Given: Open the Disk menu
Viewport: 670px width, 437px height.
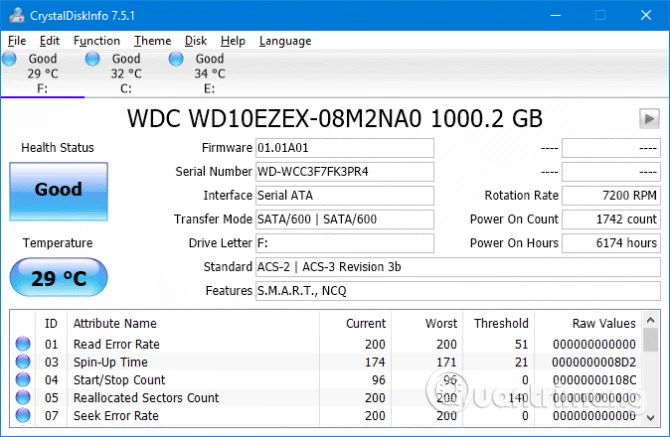Looking at the screenshot, I should coord(196,41).
